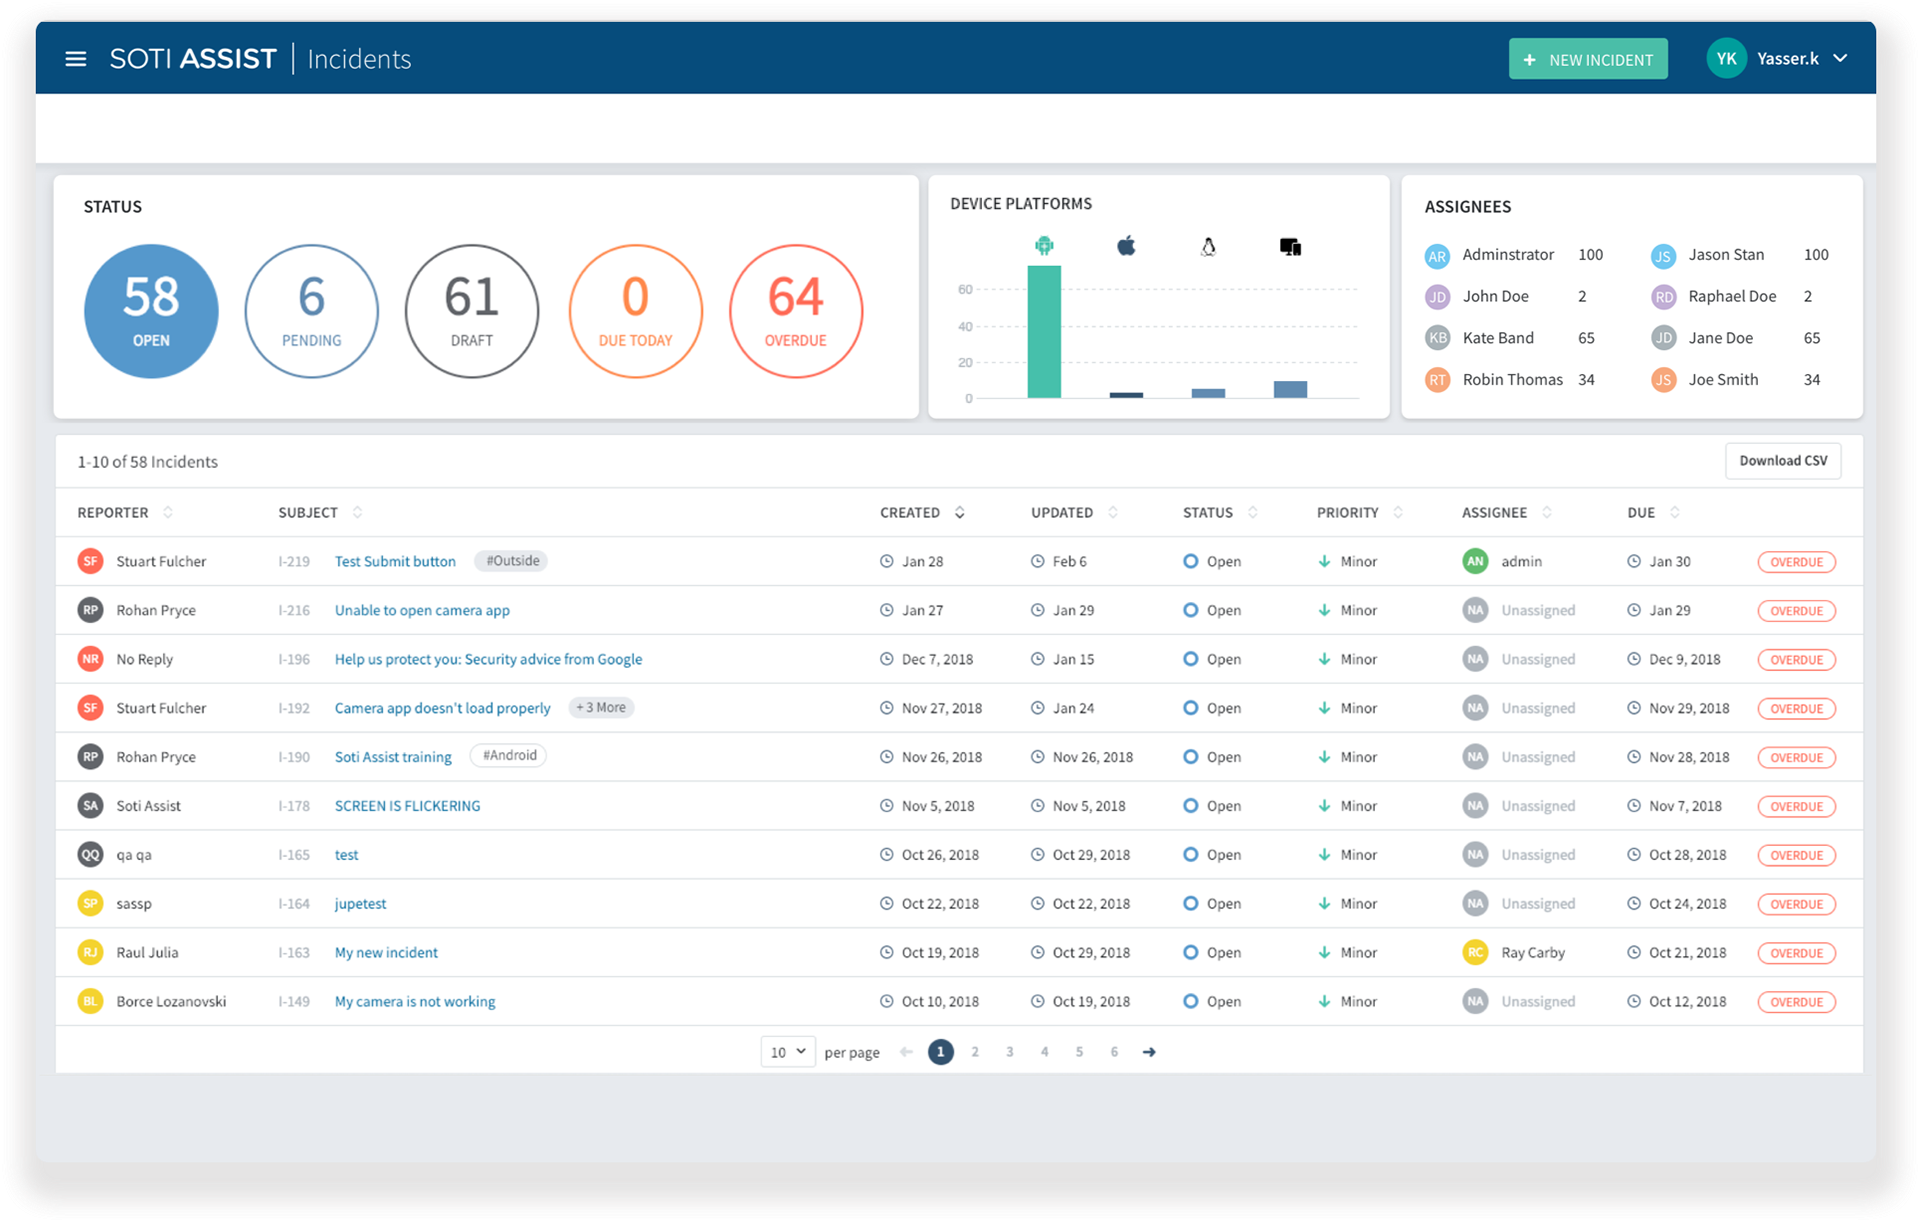Go to page 6
The width and height of the screenshot is (1920, 1222).
(x=1114, y=1052)
